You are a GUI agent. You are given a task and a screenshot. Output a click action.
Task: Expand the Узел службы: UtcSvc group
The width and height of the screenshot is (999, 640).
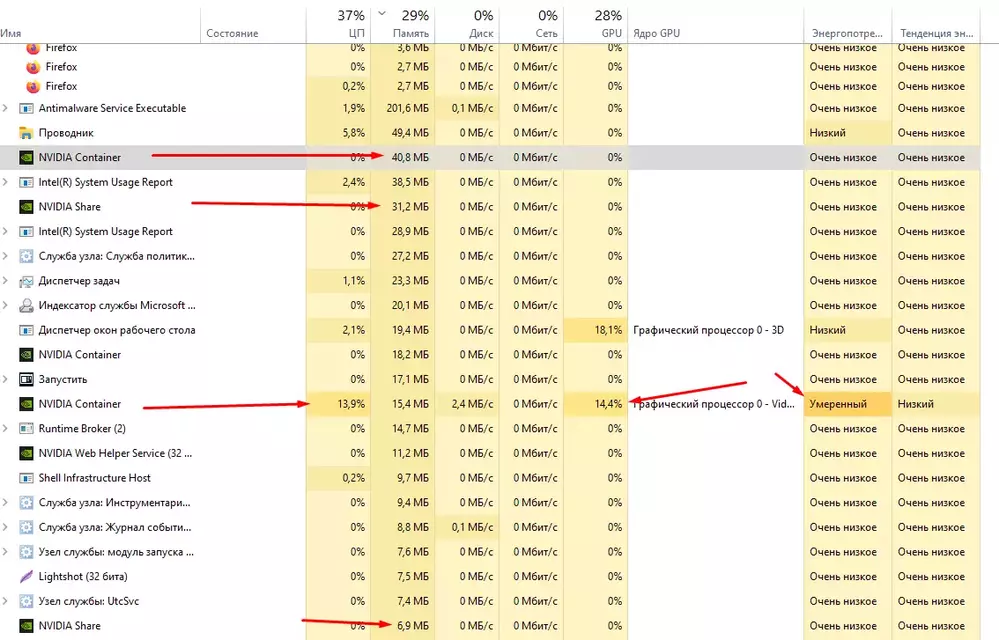5,601
